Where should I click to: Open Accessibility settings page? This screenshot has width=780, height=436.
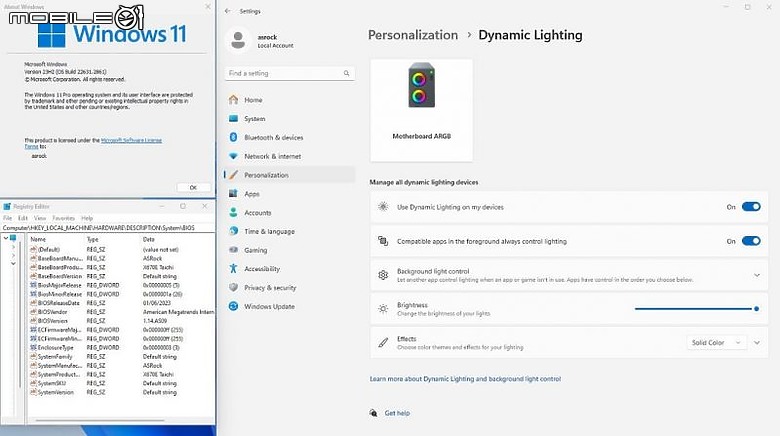click(x=289, y=269)
